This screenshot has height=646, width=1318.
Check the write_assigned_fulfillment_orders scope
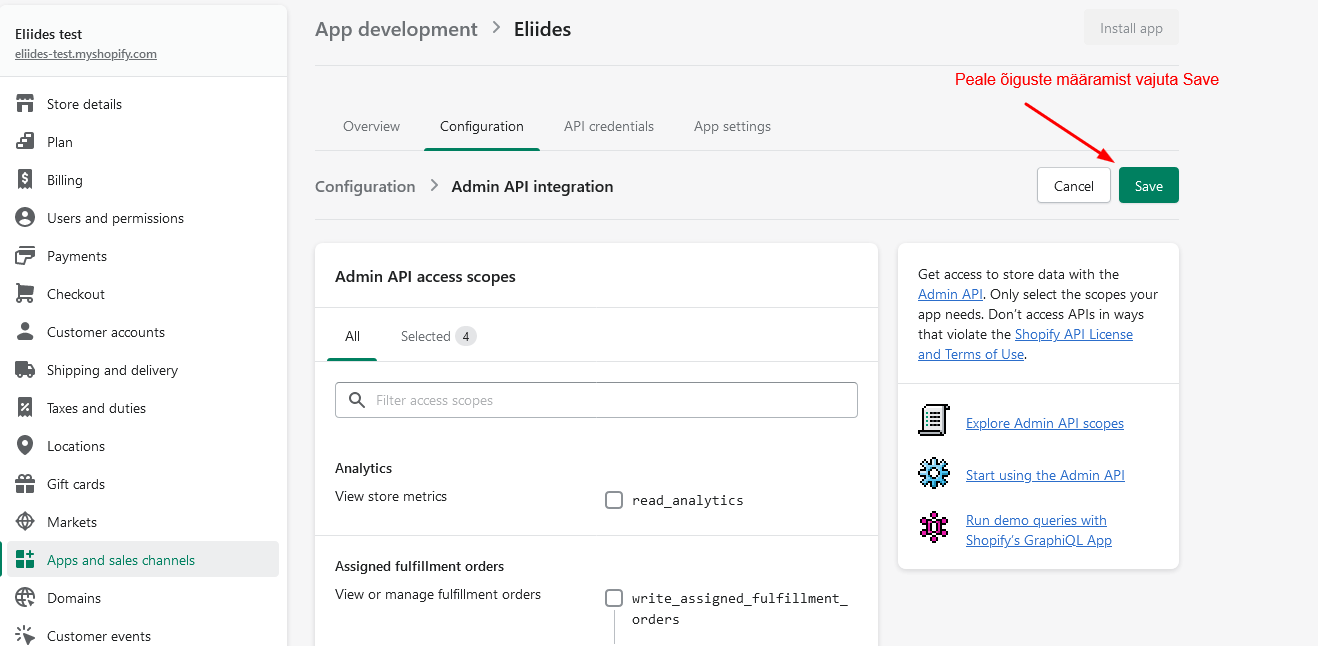click(x=614, y=598)
